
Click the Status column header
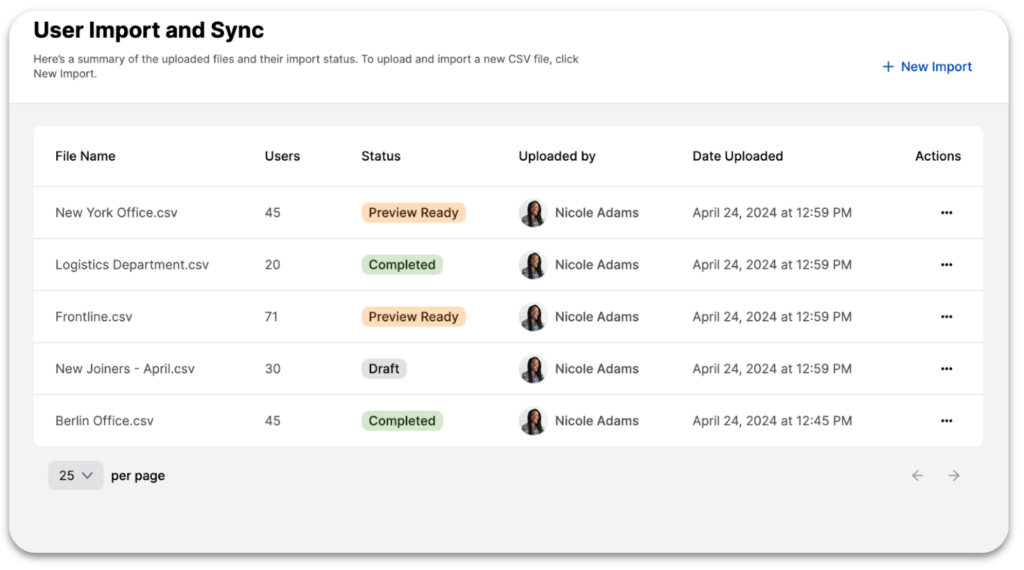click(381, 156)
